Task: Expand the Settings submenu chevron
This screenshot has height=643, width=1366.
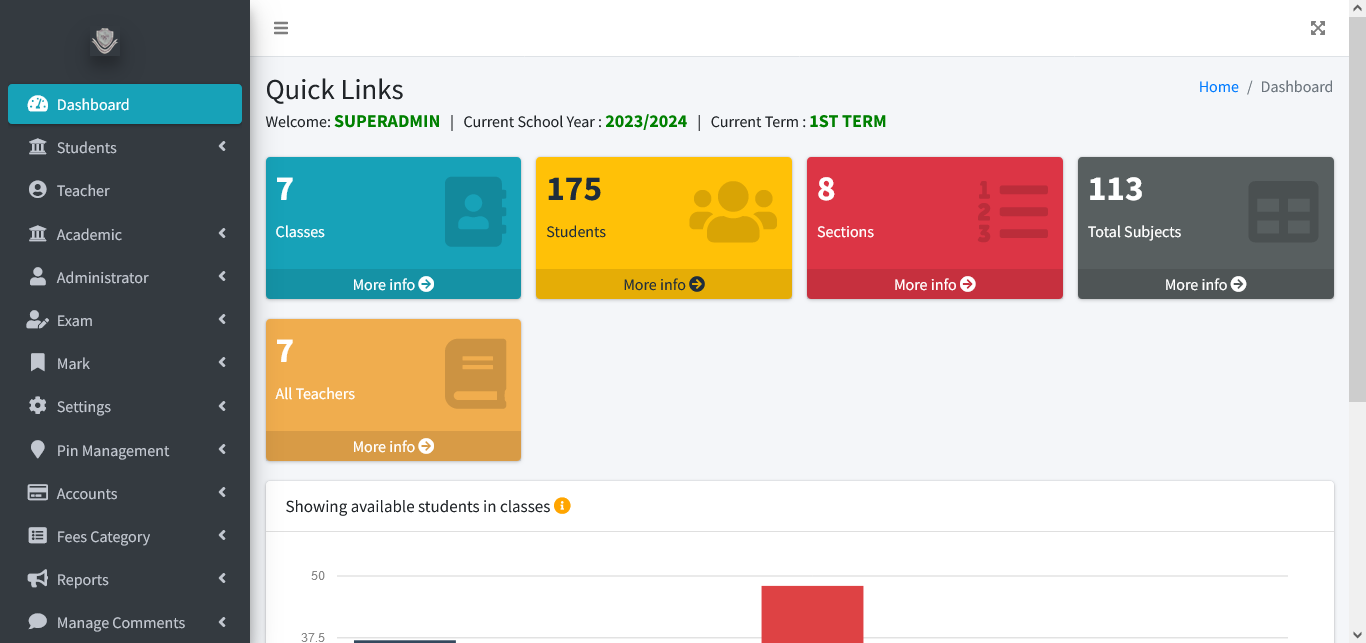Action: pyautogui.click(x=222, y=406)
